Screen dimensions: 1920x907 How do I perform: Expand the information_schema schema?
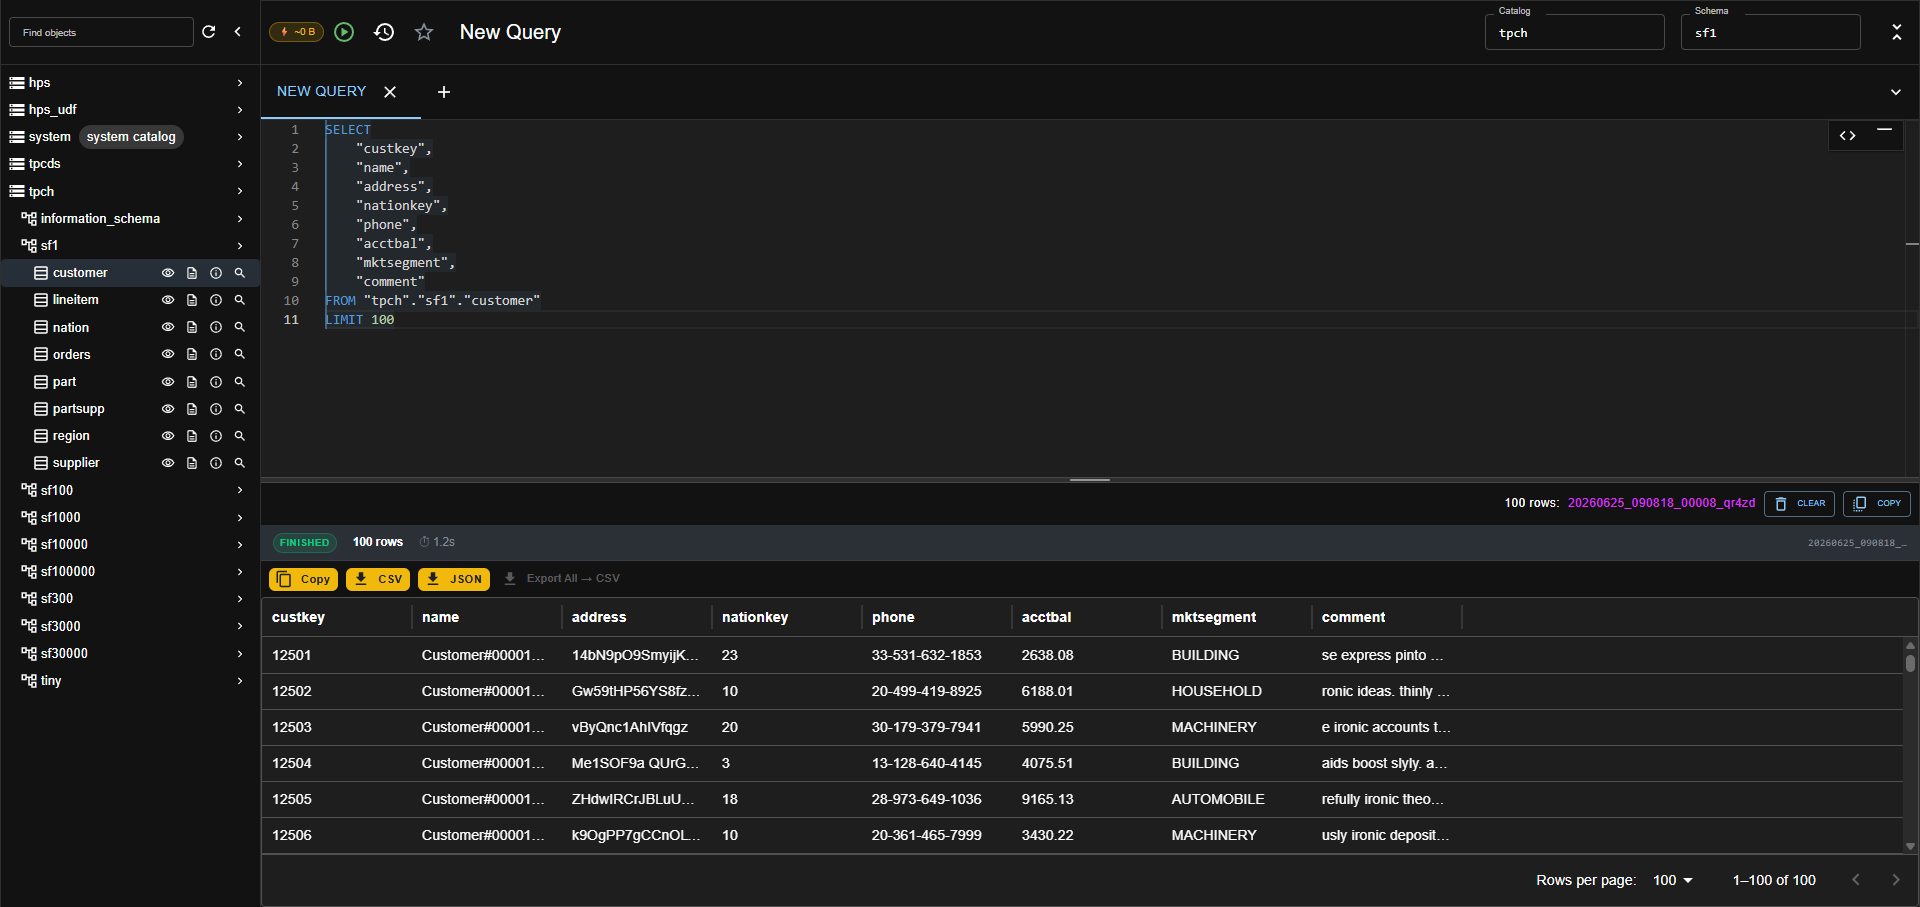pyautogui.click(x=240, y=219)
